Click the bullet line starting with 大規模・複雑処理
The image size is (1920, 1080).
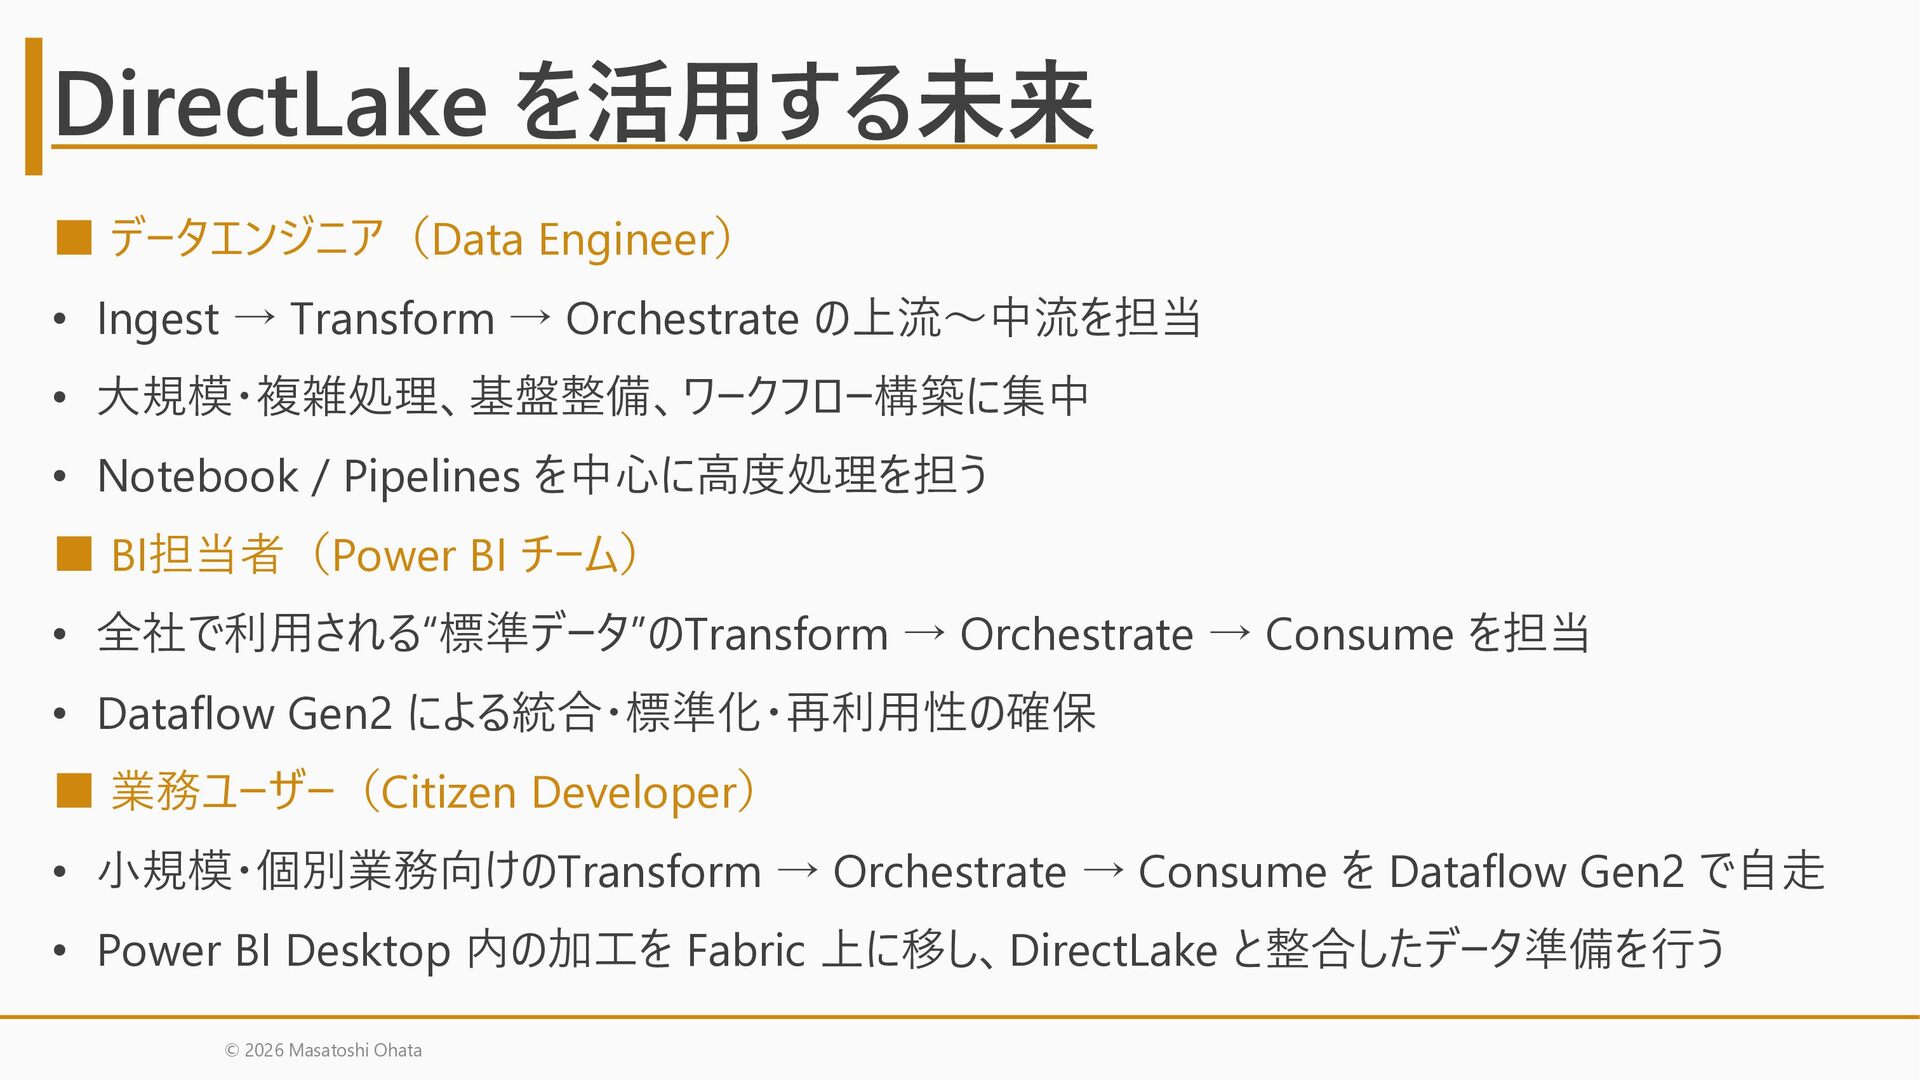[593, 396]
